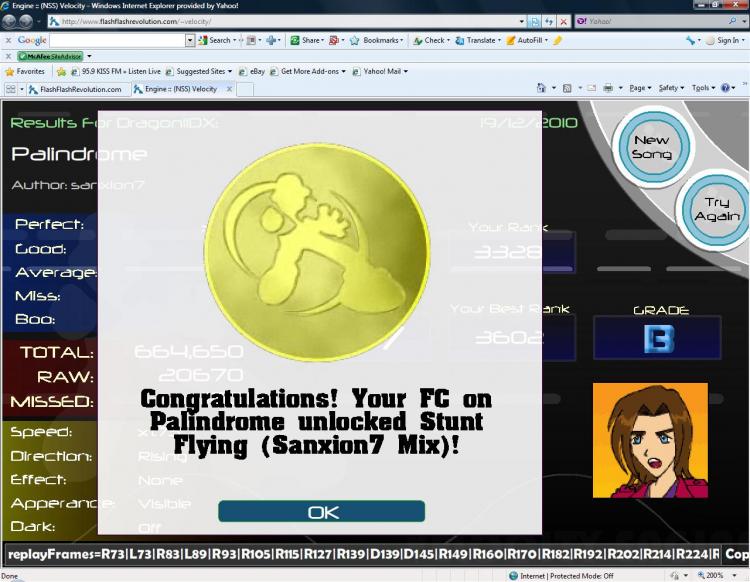Click the Google toolbar Search button
Image resolution: width=750 pixels, height=582 pixels.
click(x=217, y=41)
